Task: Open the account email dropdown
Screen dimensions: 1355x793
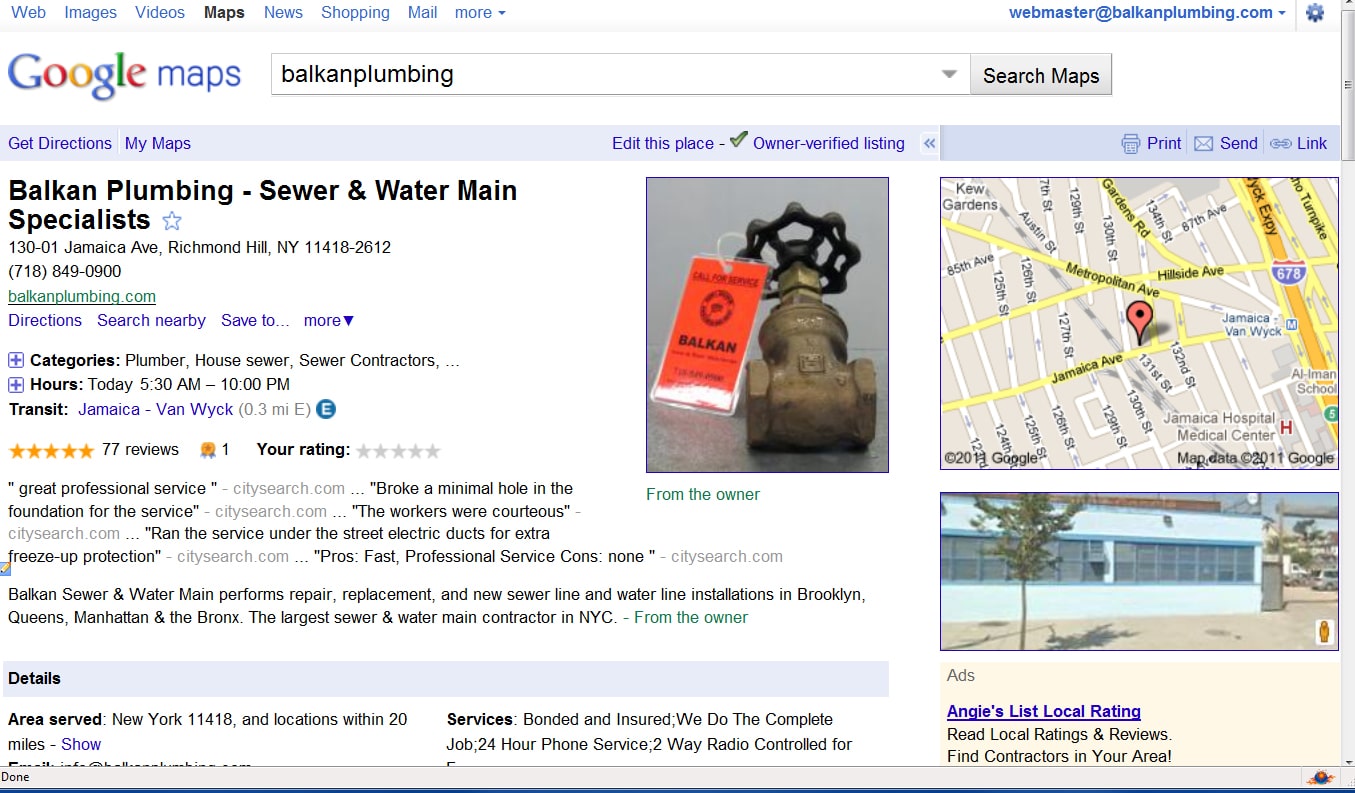Action: coord(1147,13)
